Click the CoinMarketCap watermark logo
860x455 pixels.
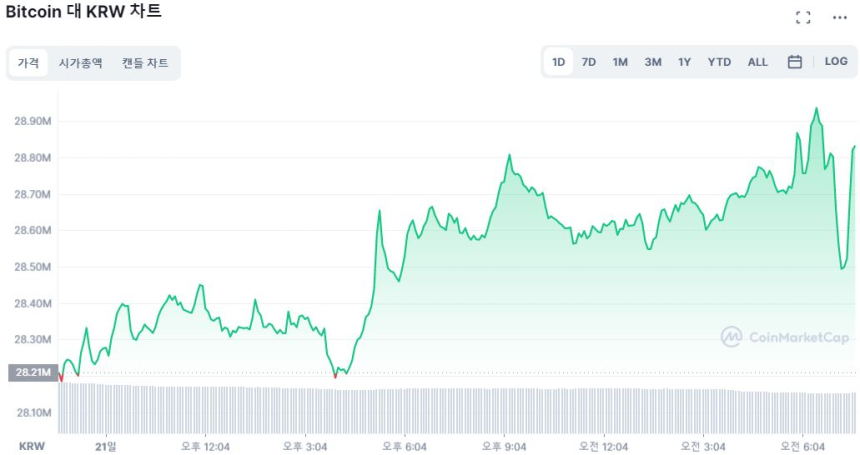click(x=785, y=337)
